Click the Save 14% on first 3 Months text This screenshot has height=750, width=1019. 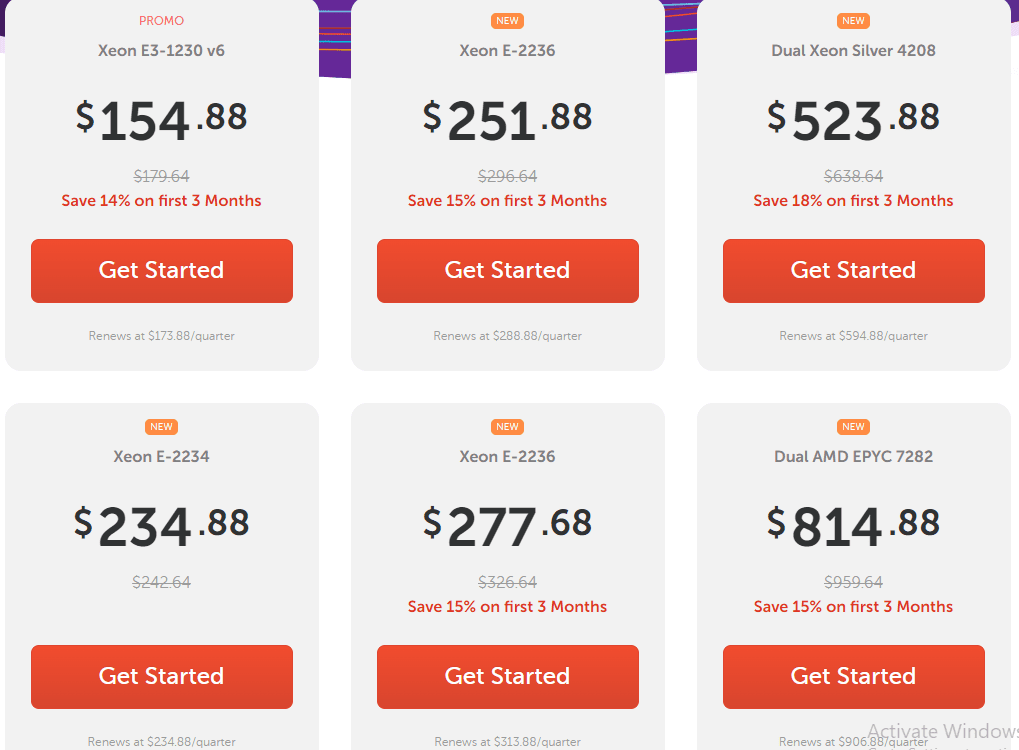(161, 201)
